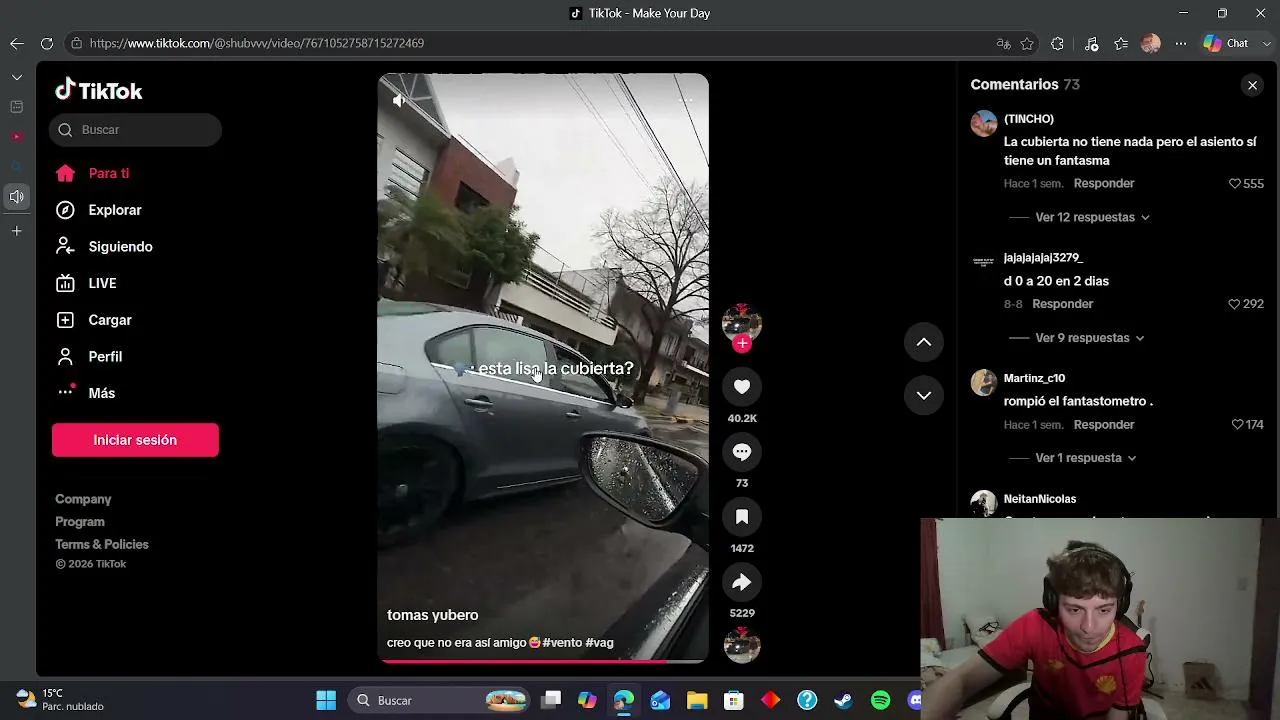The height and width of the screenshot is (720, 1280).
Task: Open the creator's avatar above the like button
Action: tap(742, 322)
